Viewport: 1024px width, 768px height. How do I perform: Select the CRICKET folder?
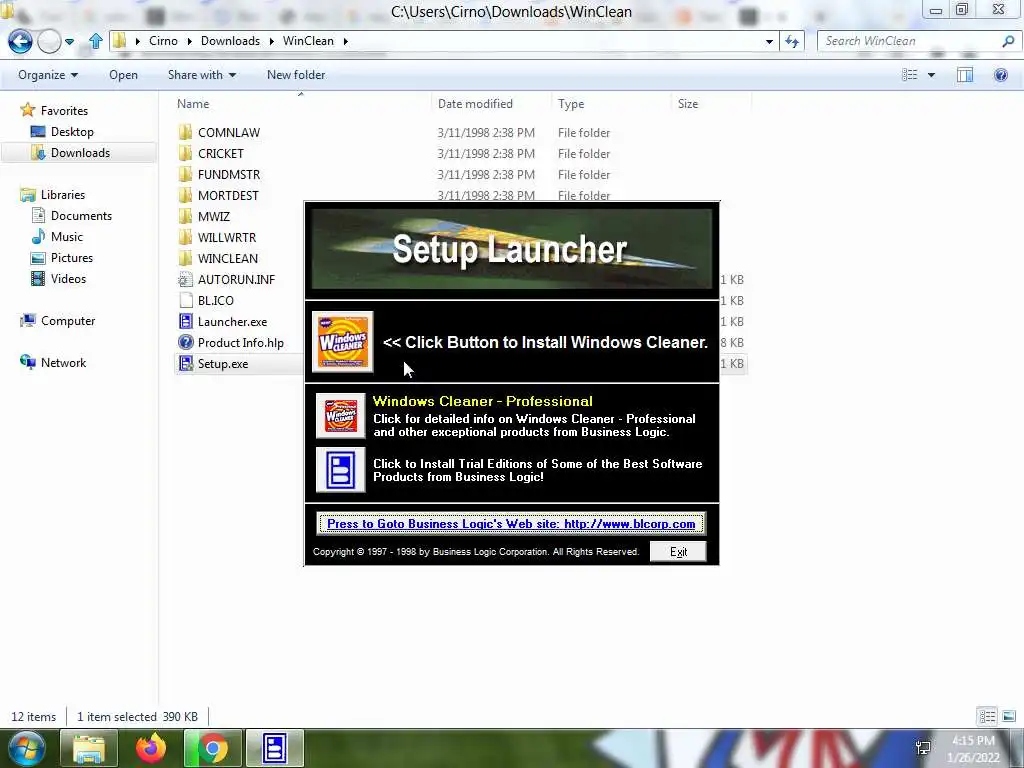[x=221, y=153]
